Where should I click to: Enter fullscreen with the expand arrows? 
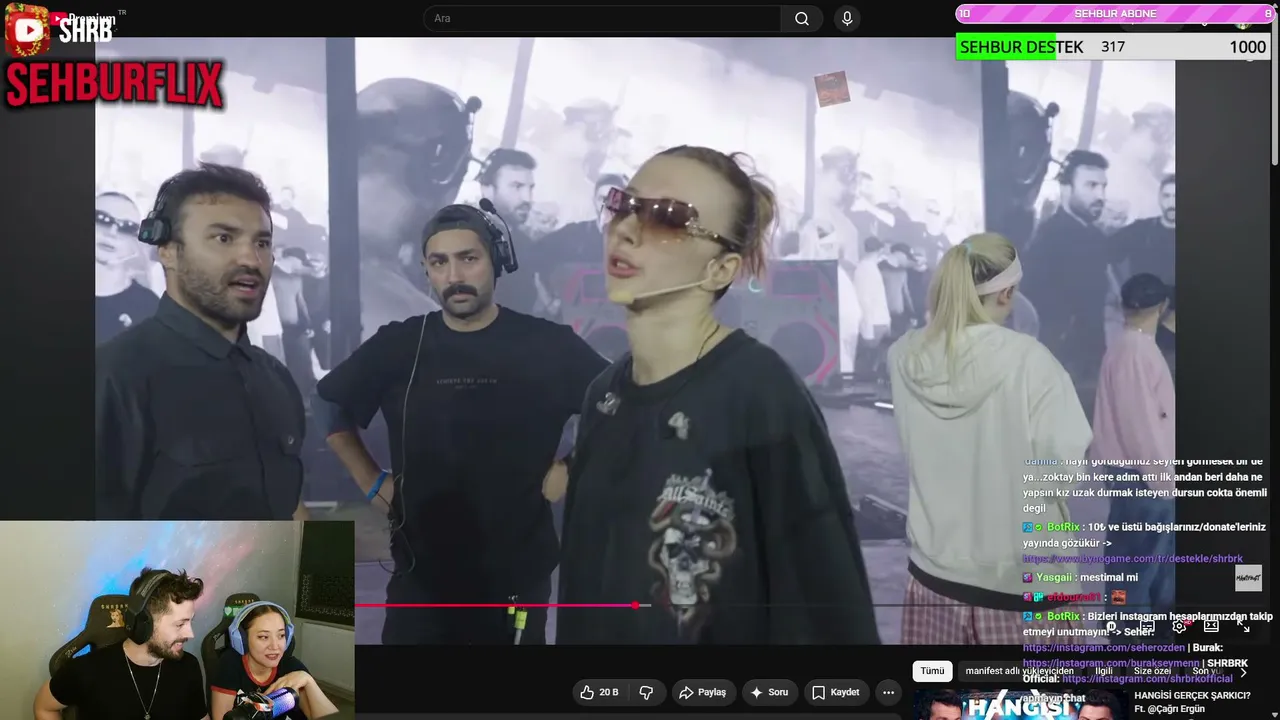(x=1244, y=626)
